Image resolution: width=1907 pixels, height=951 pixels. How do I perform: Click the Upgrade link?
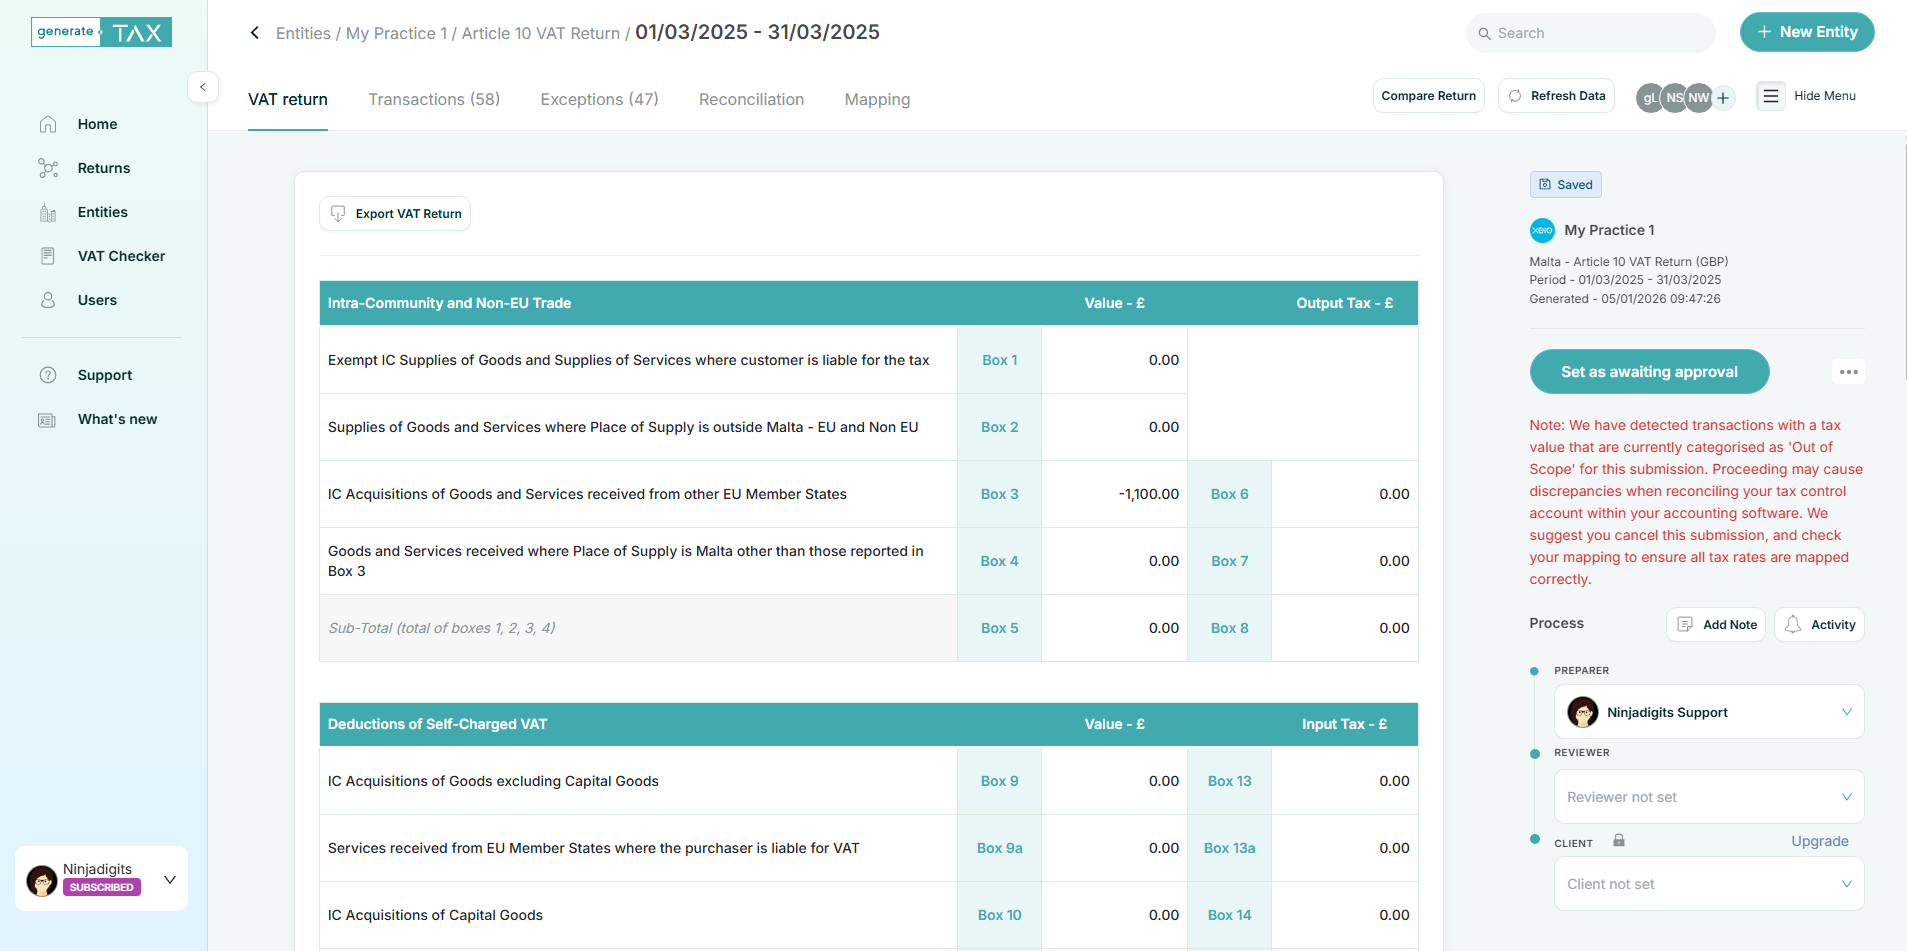[x=1819, y=841]
